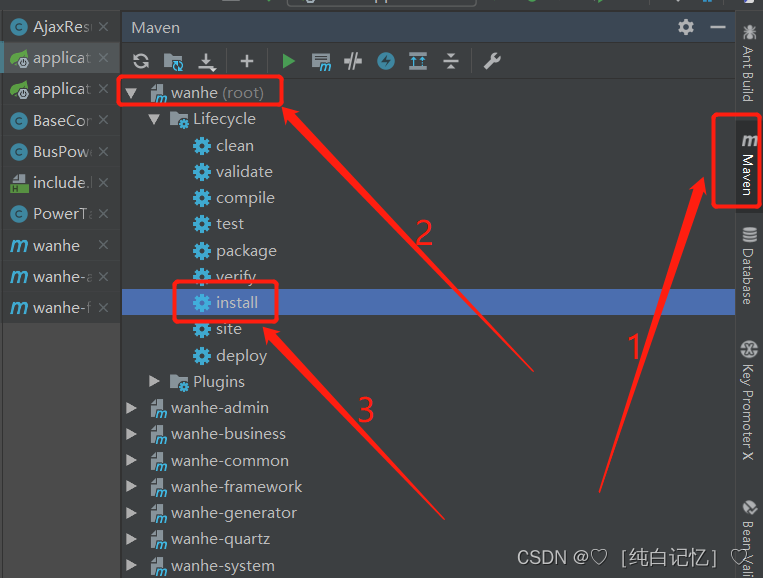Close the BusPow editor tab
The width and height of the screenshot is (763, 578).
click(x=103, y=151)
